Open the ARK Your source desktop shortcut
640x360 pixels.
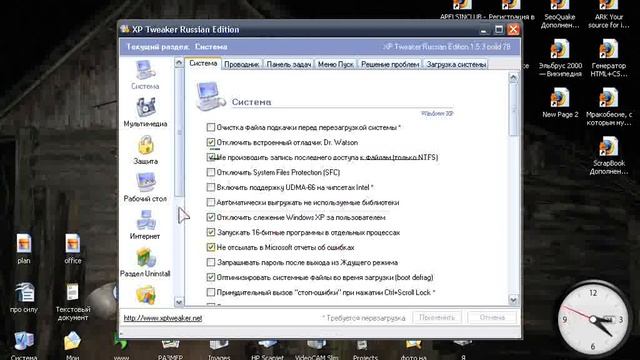click(x=609, y=15)
